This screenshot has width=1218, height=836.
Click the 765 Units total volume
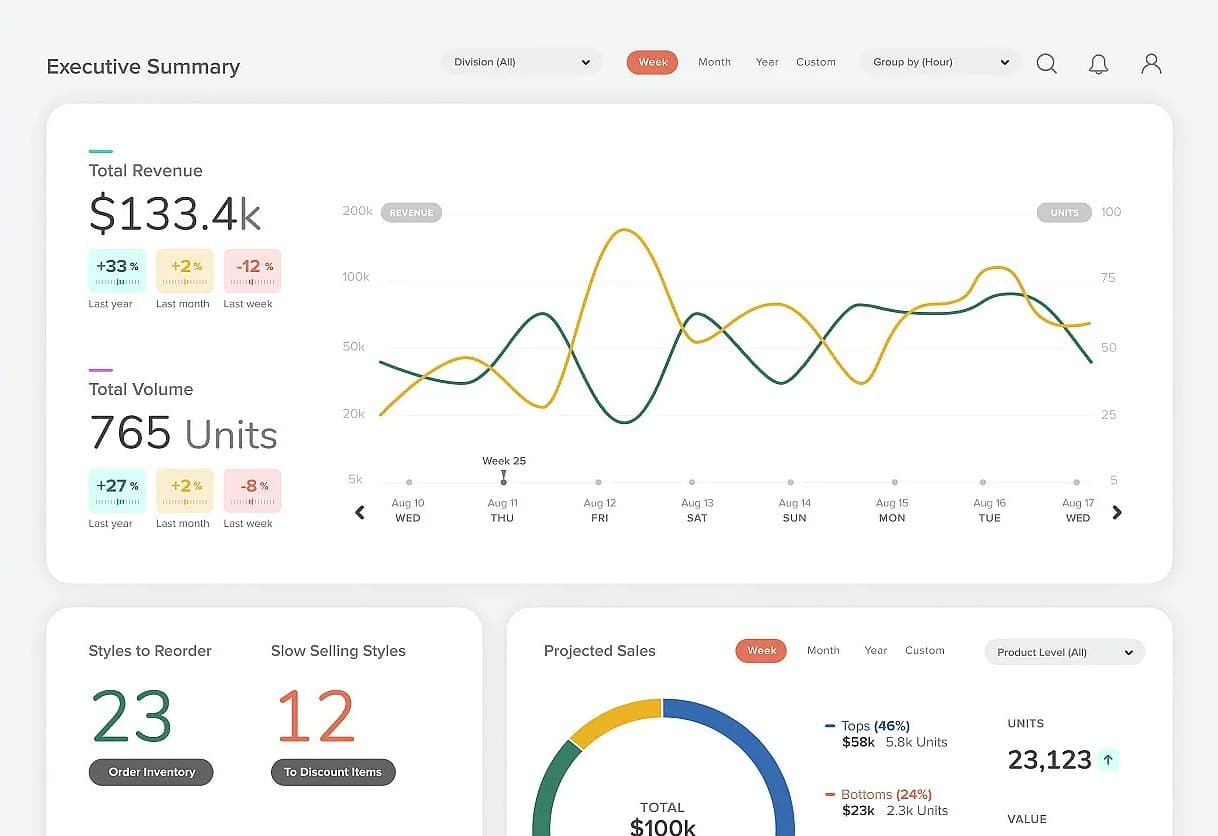tap(183, 433)
